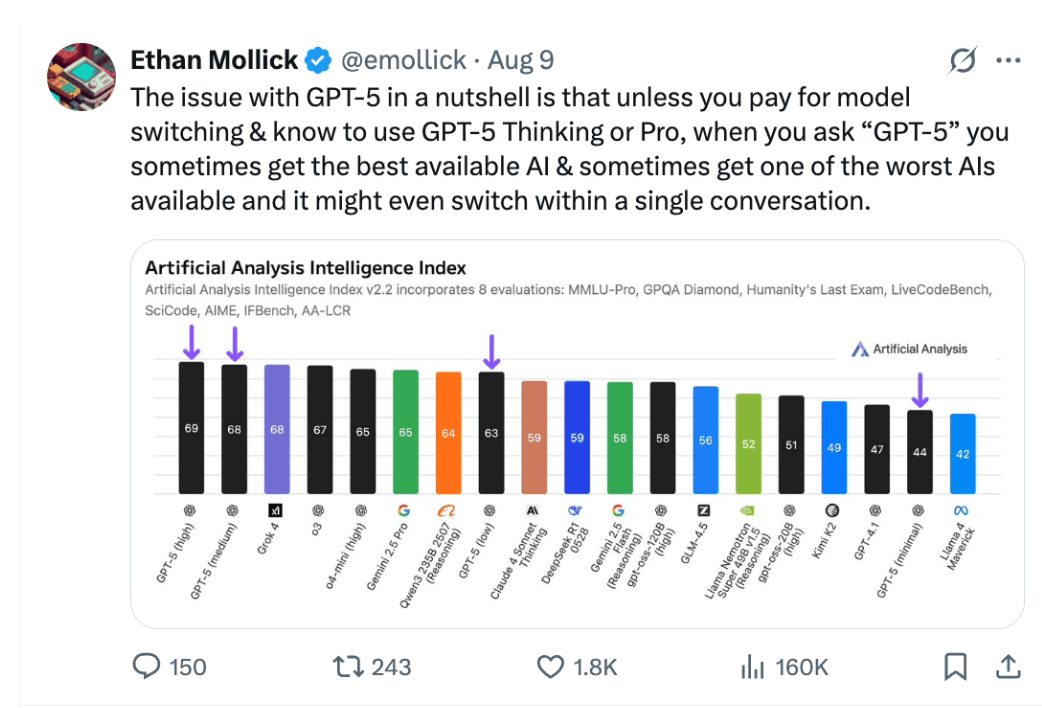Screen dimensions: 1042x708
Task: Click Ethan Mollick's profile avatar
Action: tap(82, 76)
